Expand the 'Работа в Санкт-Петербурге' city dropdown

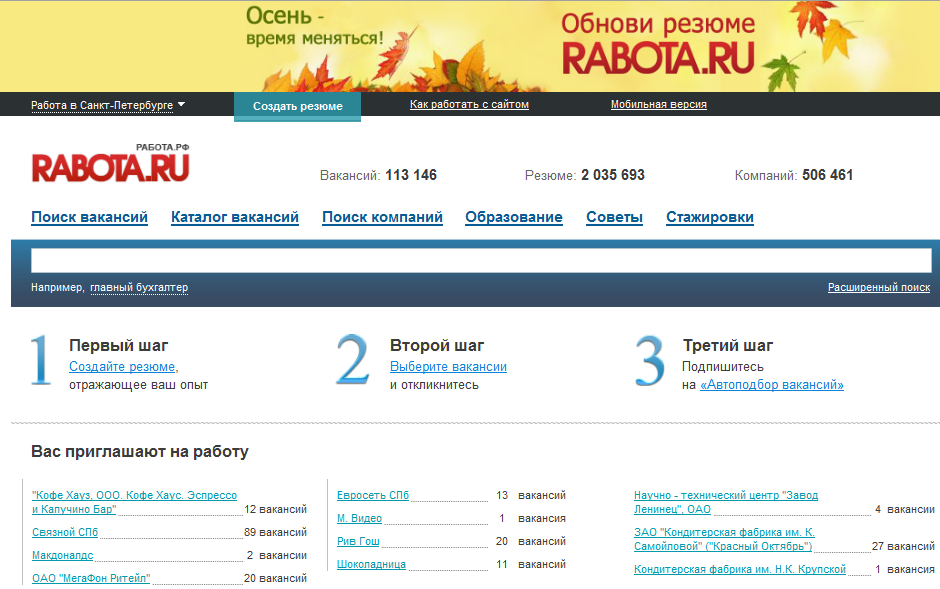(108, 105)
